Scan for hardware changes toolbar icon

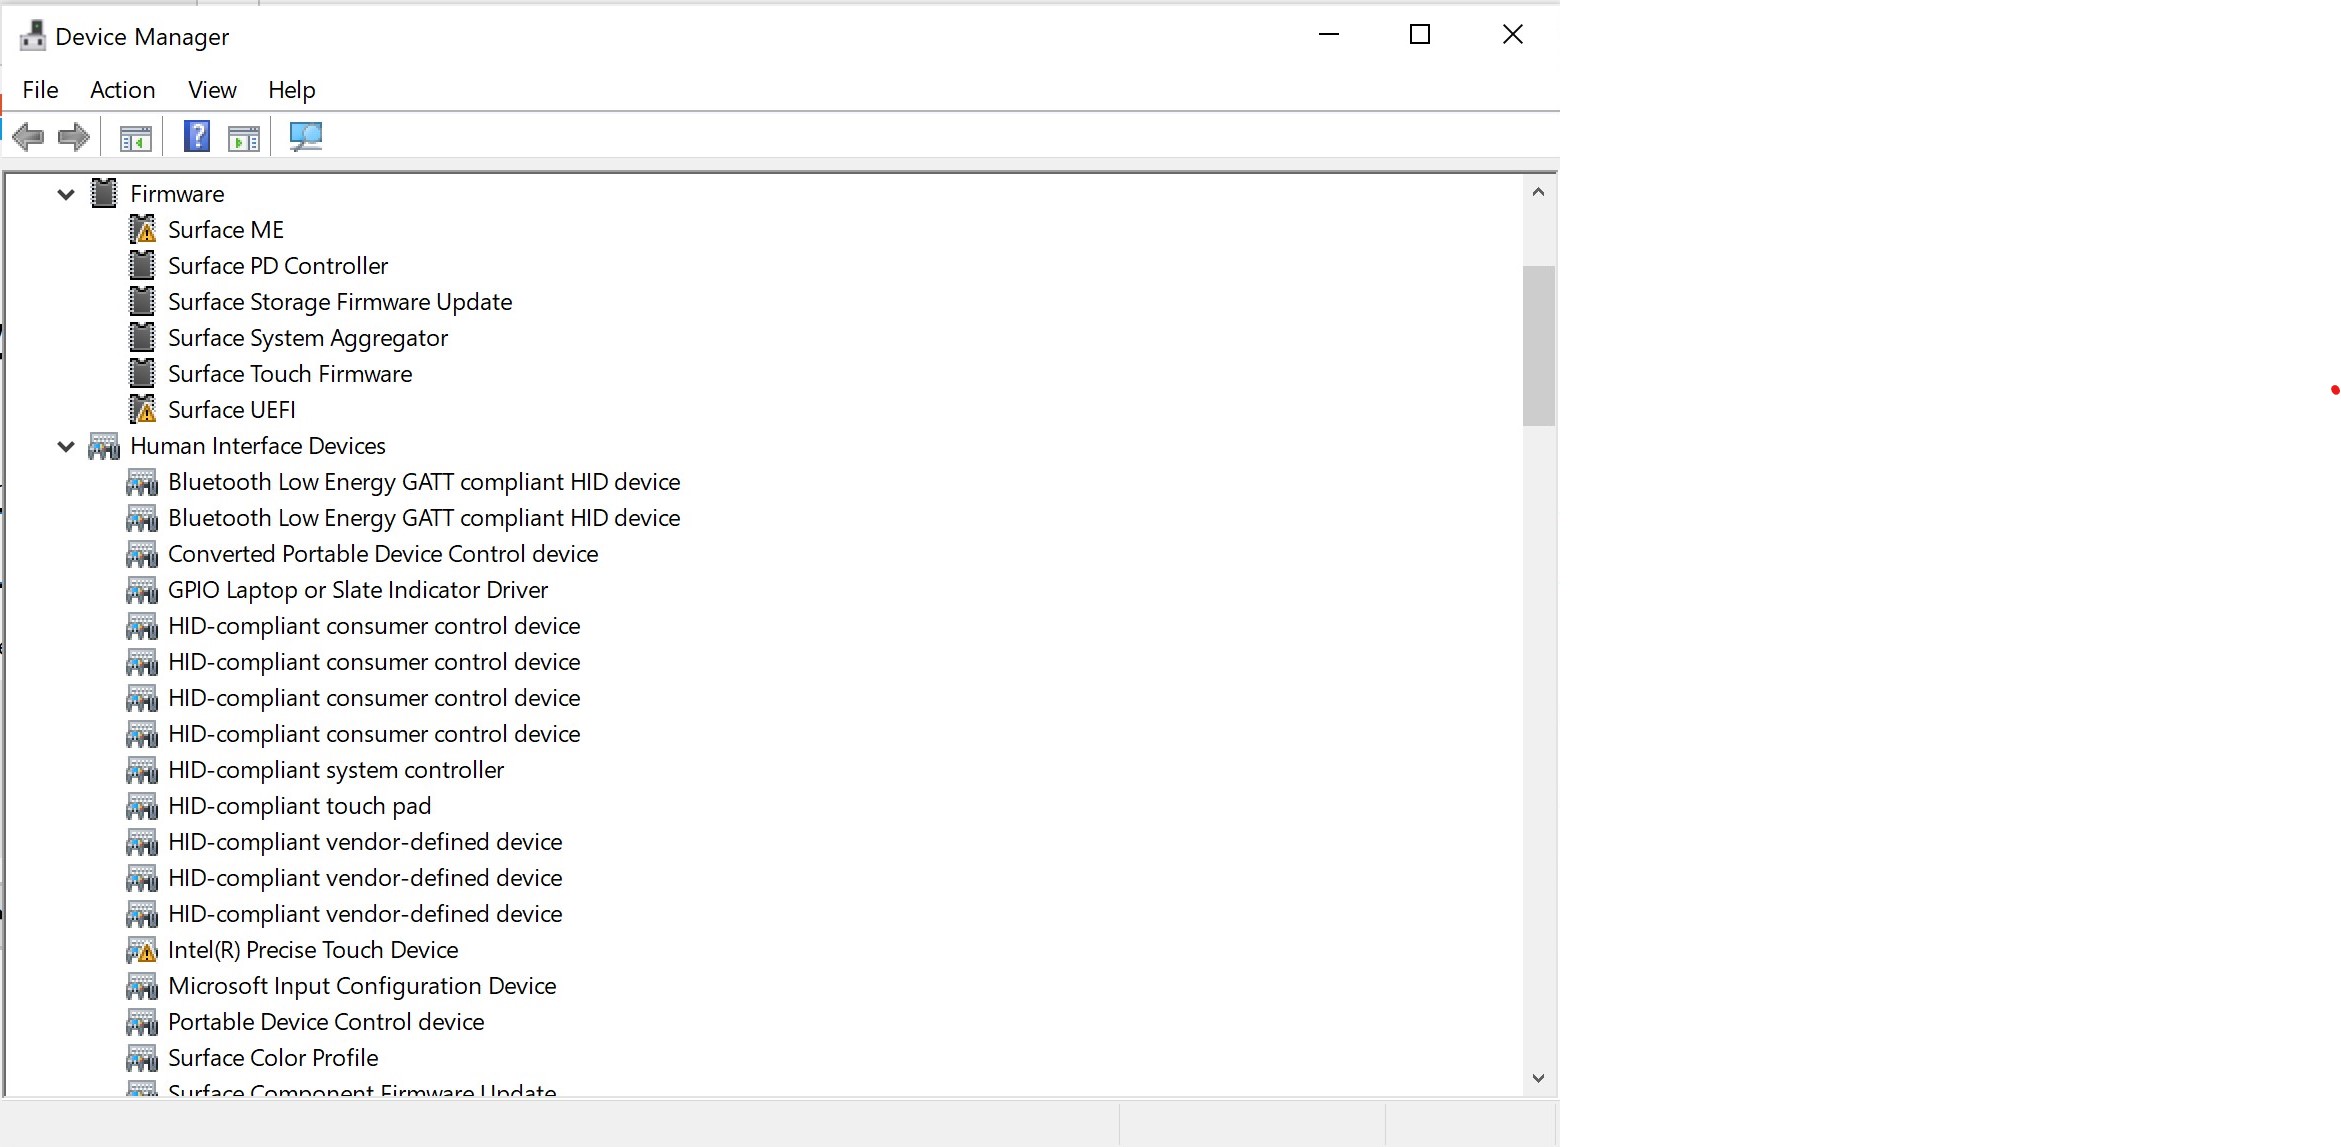click(305, 137)
